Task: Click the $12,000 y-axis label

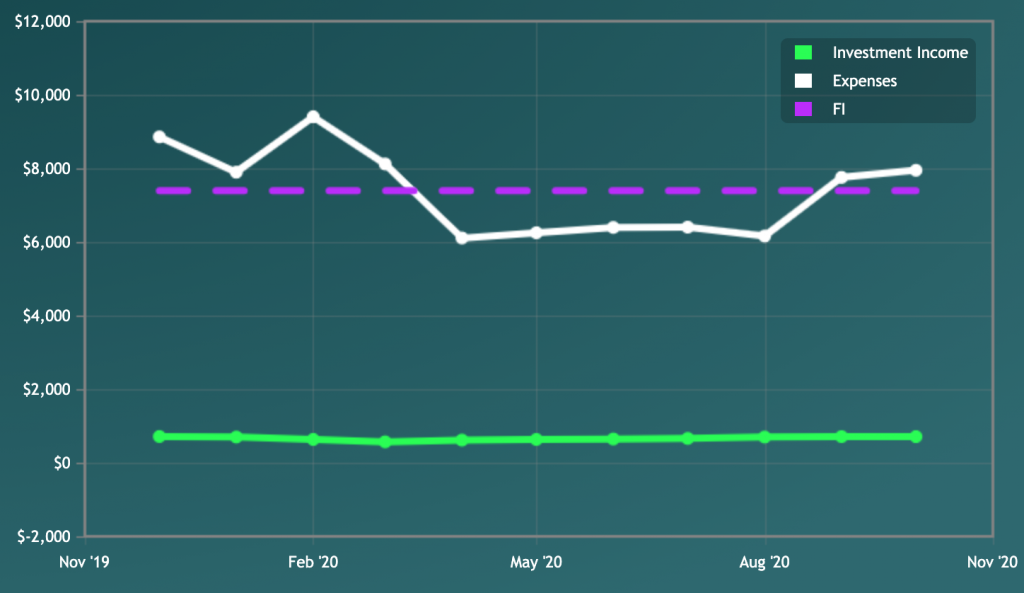Action: tap(42, 22)
